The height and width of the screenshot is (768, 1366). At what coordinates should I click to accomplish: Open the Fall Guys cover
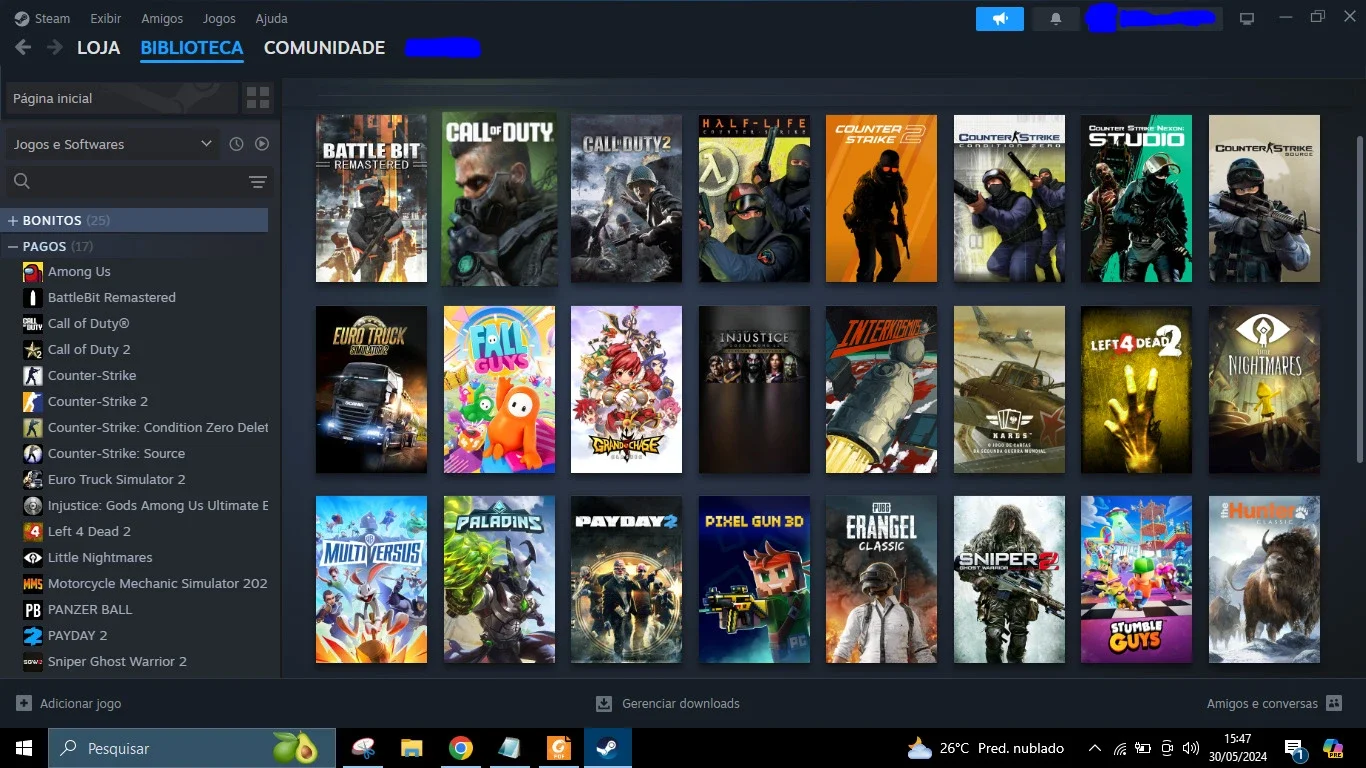499,389
